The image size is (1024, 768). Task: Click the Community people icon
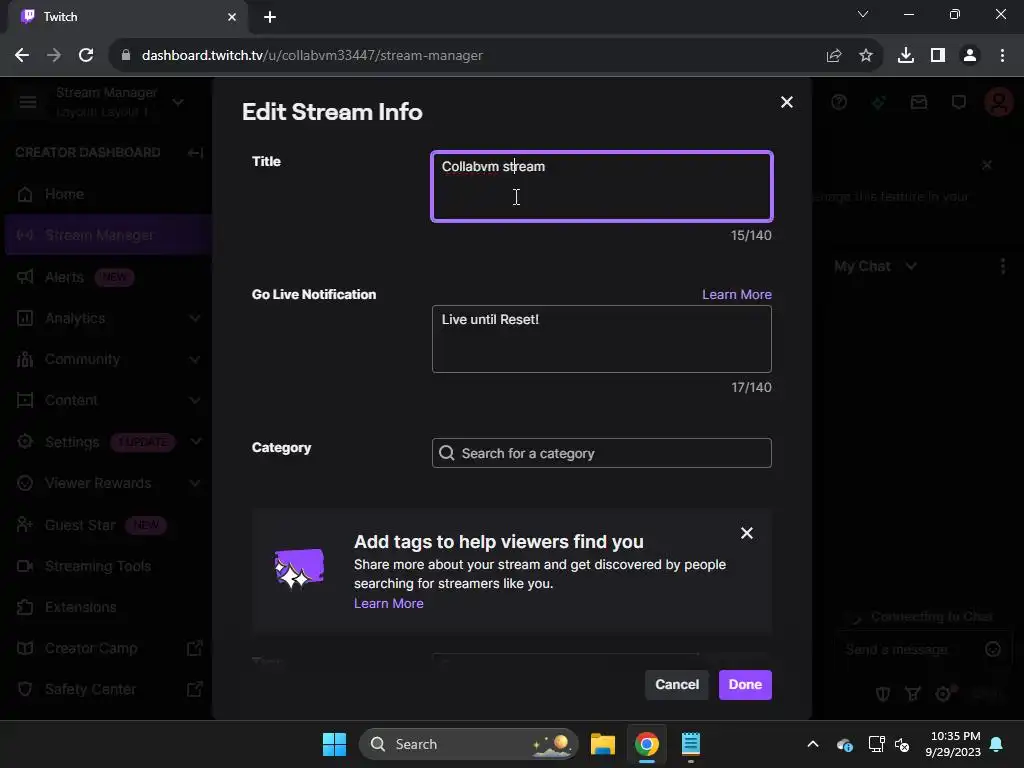click(x=25, y=359)
